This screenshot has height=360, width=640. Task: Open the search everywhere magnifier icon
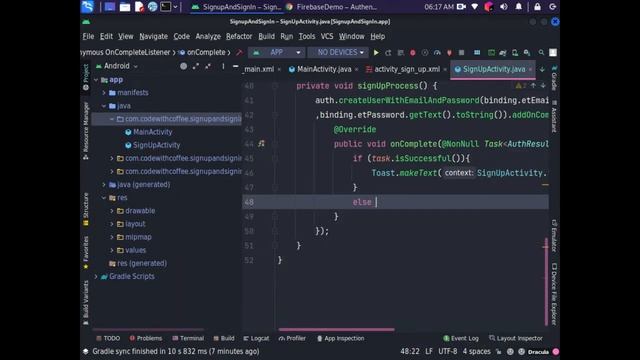(541, 53)
